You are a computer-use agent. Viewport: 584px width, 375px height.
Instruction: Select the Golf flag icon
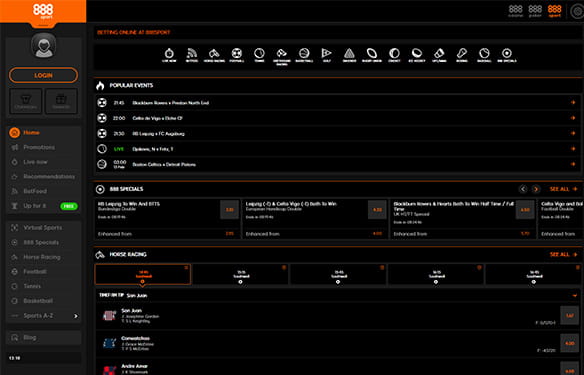327,55
